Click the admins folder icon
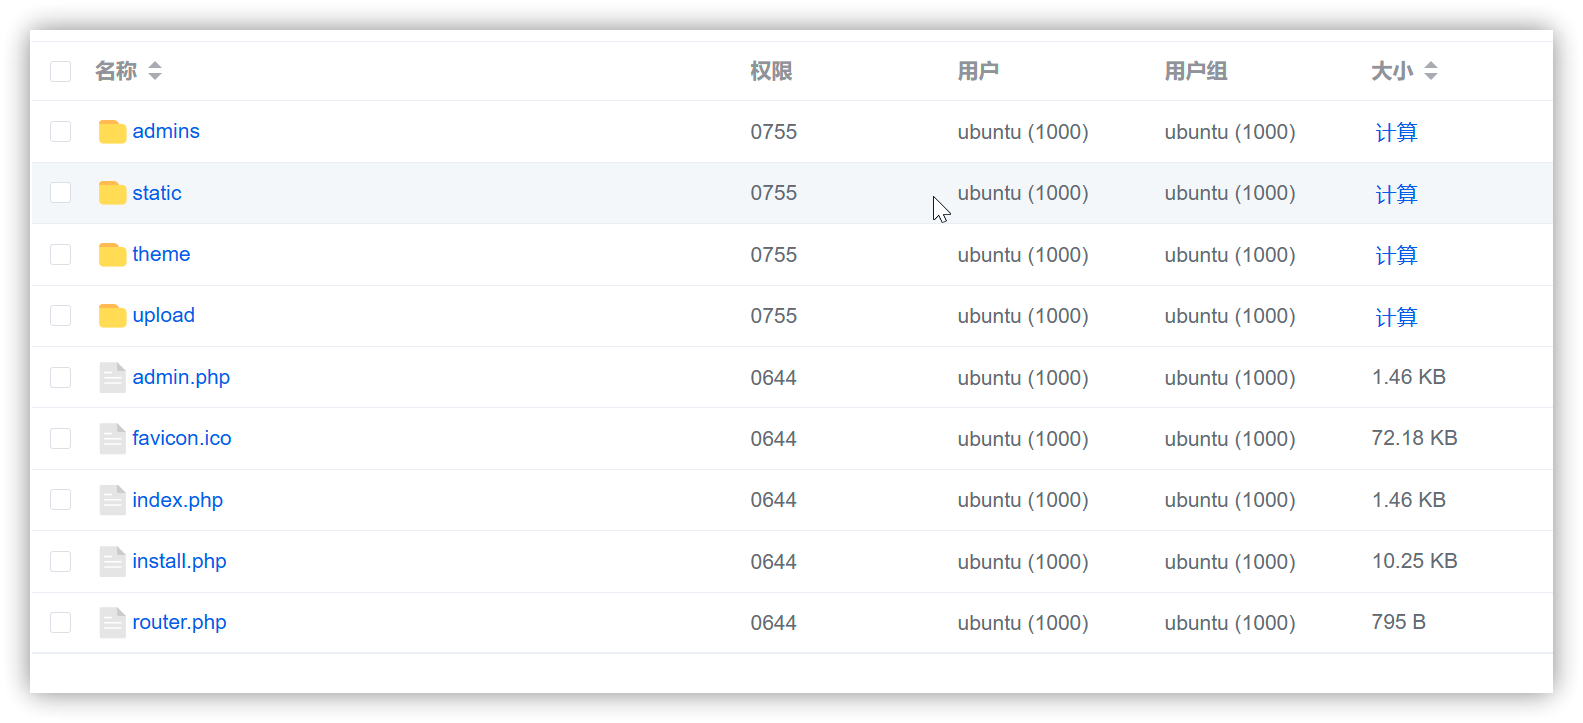Screen dimensions: 1583x723 click(x=112, y=131)
